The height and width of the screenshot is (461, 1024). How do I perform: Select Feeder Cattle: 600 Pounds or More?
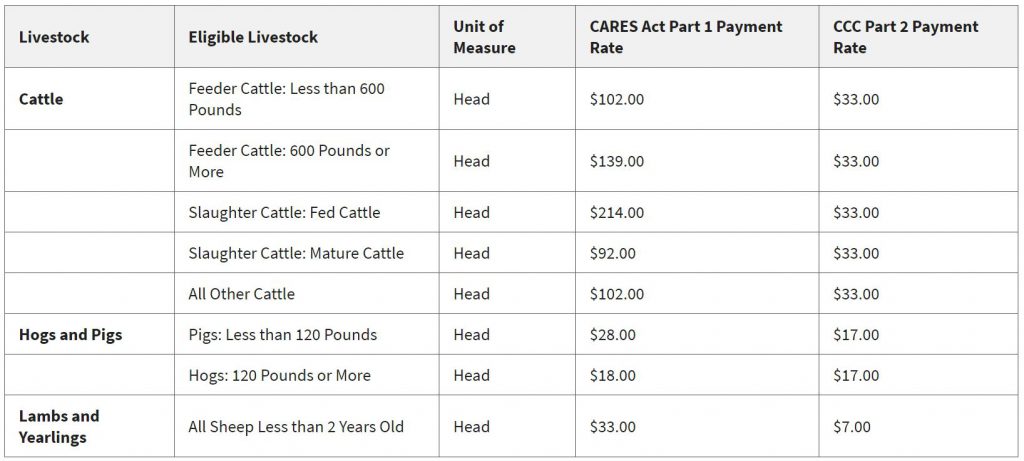289,161
